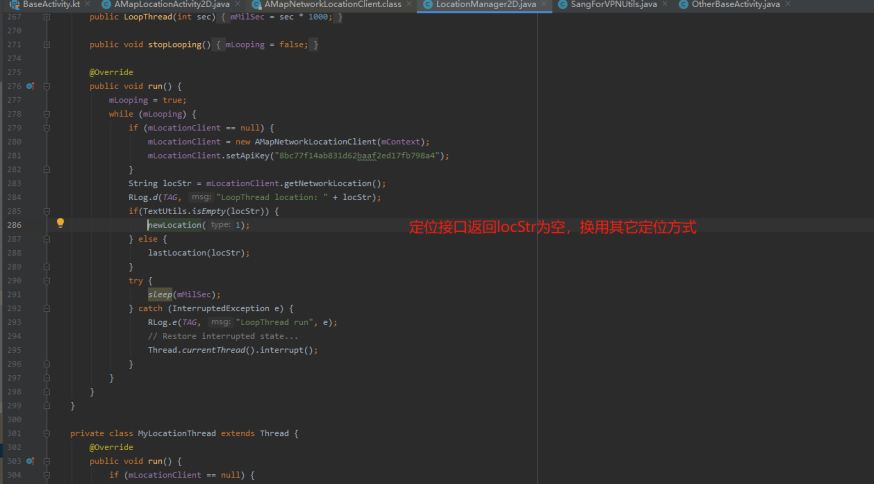Click the newLocation method call on line 286
The image size is (874, 484).
[175, 225]
